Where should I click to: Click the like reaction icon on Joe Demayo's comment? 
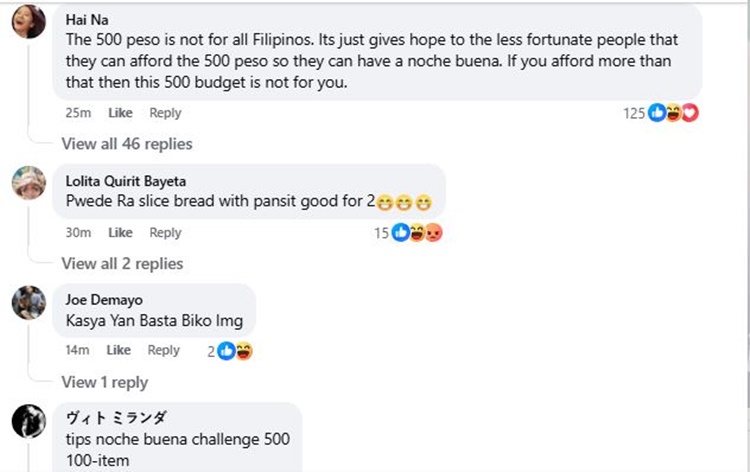(227, 350)
